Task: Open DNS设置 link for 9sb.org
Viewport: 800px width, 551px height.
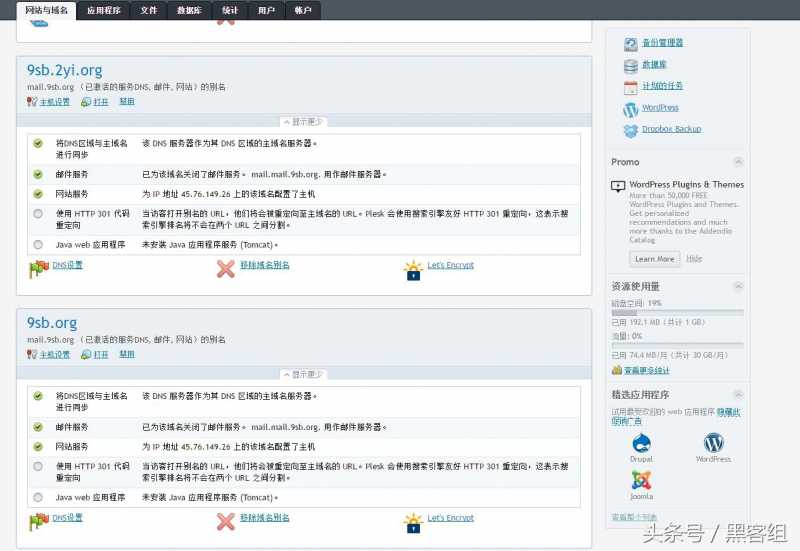Action: click(67, 517)
